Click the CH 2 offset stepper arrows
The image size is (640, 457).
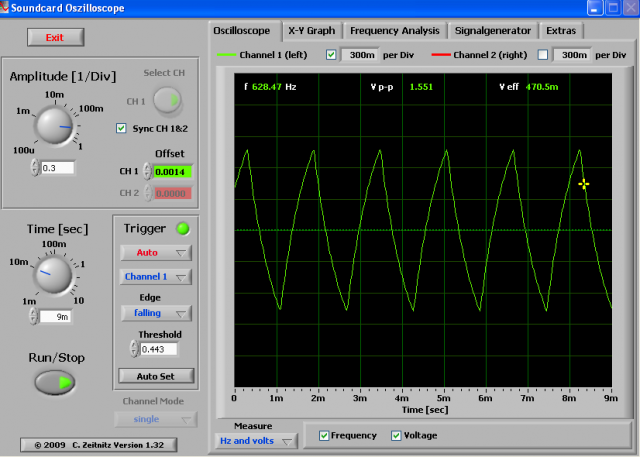click(x=148, y=193)
